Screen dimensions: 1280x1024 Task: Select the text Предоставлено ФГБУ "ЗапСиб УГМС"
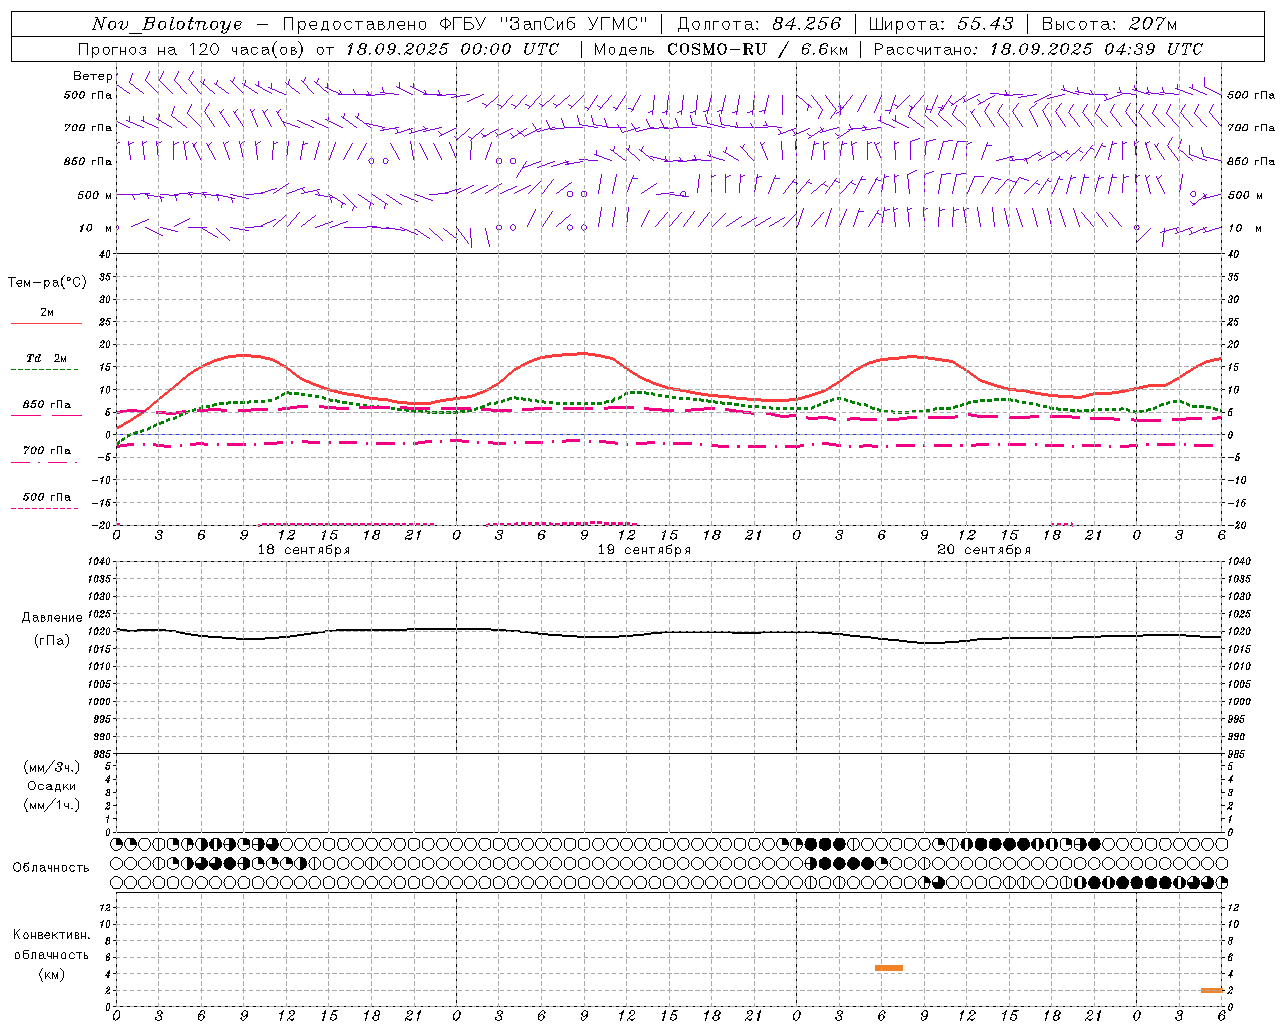[x=464, y=24]
